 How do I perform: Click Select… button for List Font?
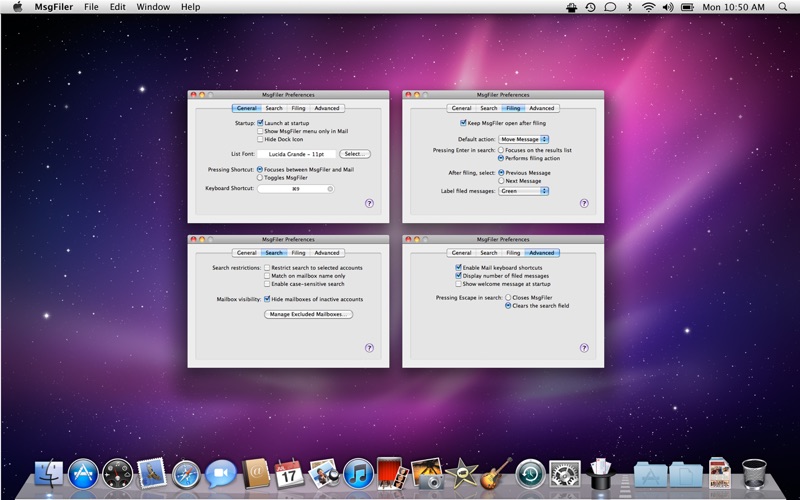[355, 154]
